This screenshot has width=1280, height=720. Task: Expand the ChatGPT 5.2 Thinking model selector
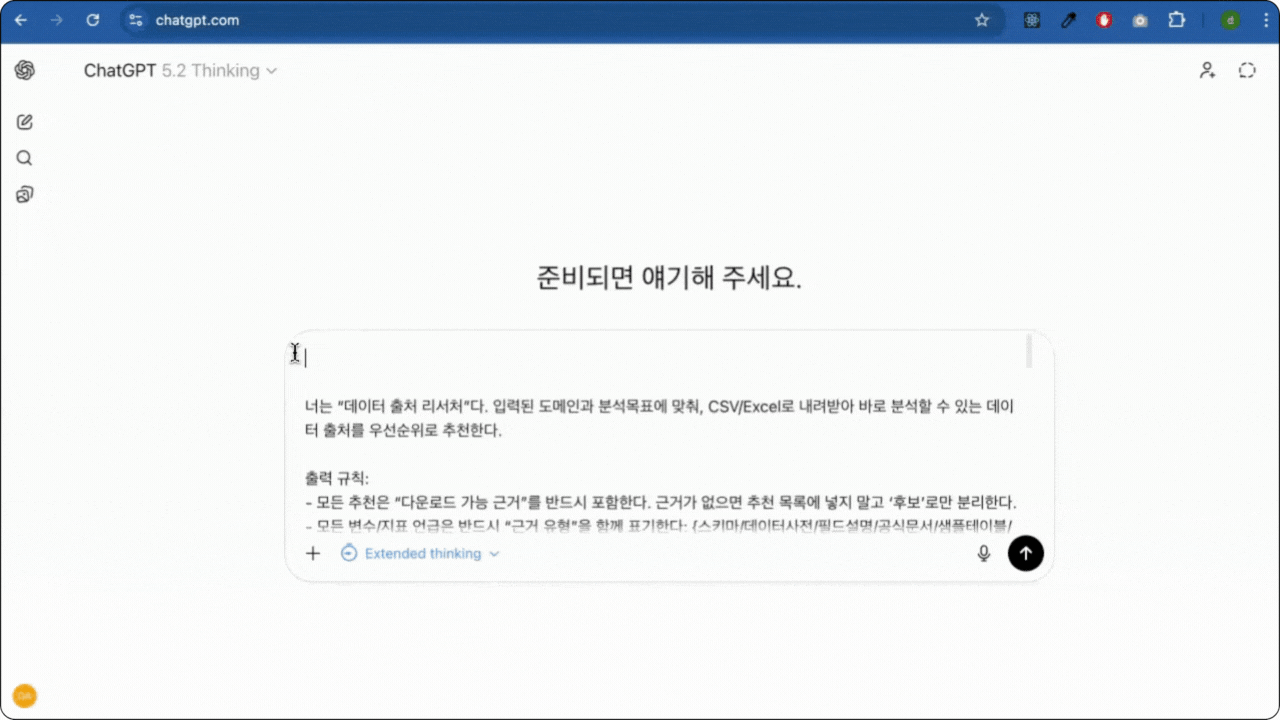[180, 71]
